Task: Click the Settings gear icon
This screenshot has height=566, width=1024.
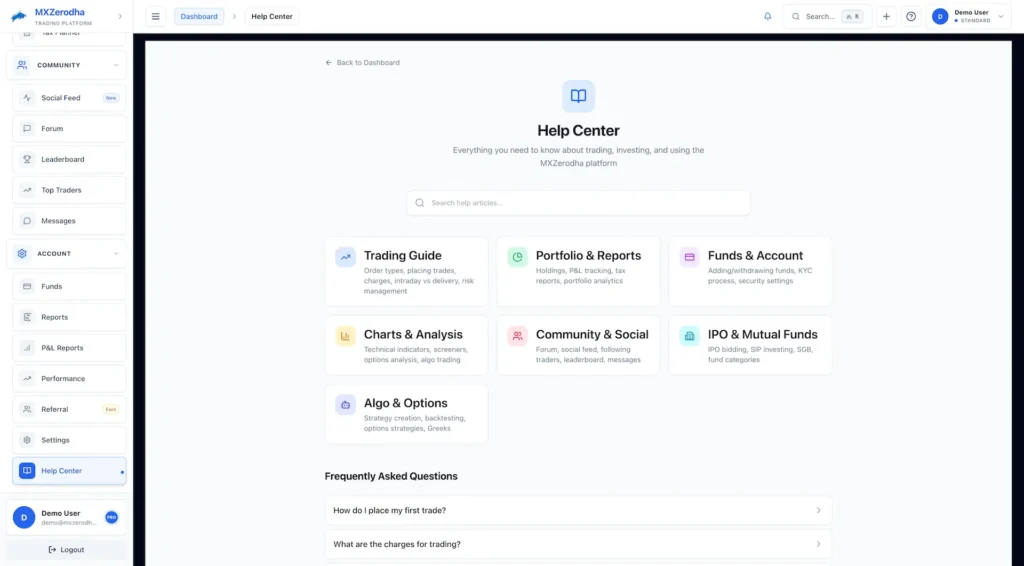Action: point(27,439)
